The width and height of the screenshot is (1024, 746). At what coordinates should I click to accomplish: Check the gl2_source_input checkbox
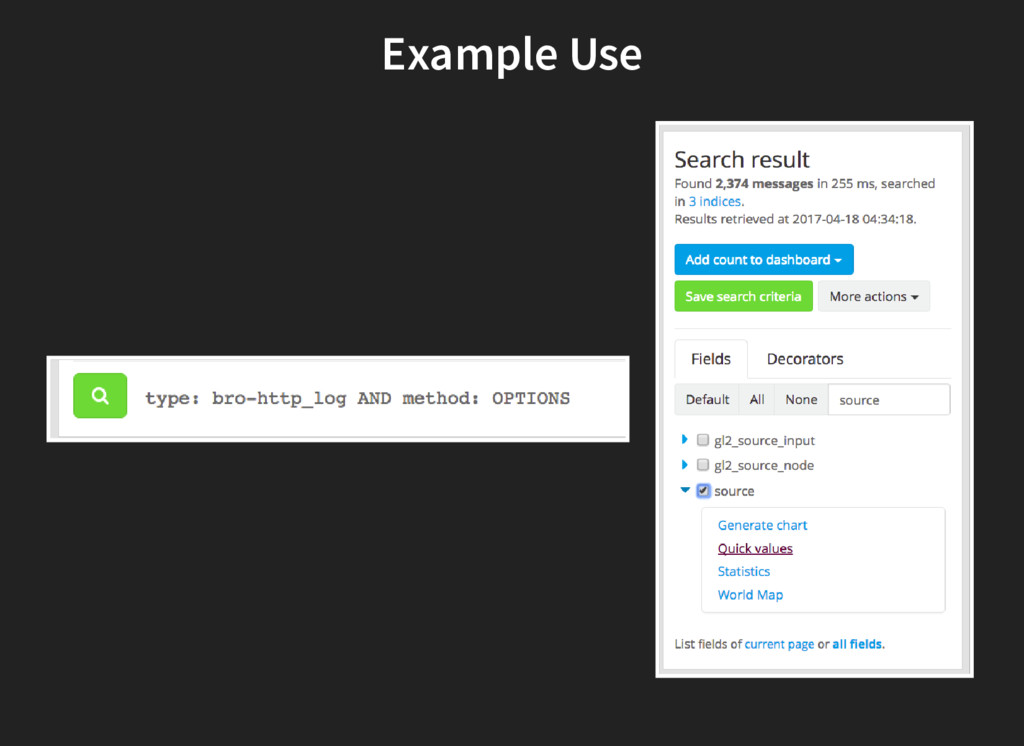click(x=703, y=440)
